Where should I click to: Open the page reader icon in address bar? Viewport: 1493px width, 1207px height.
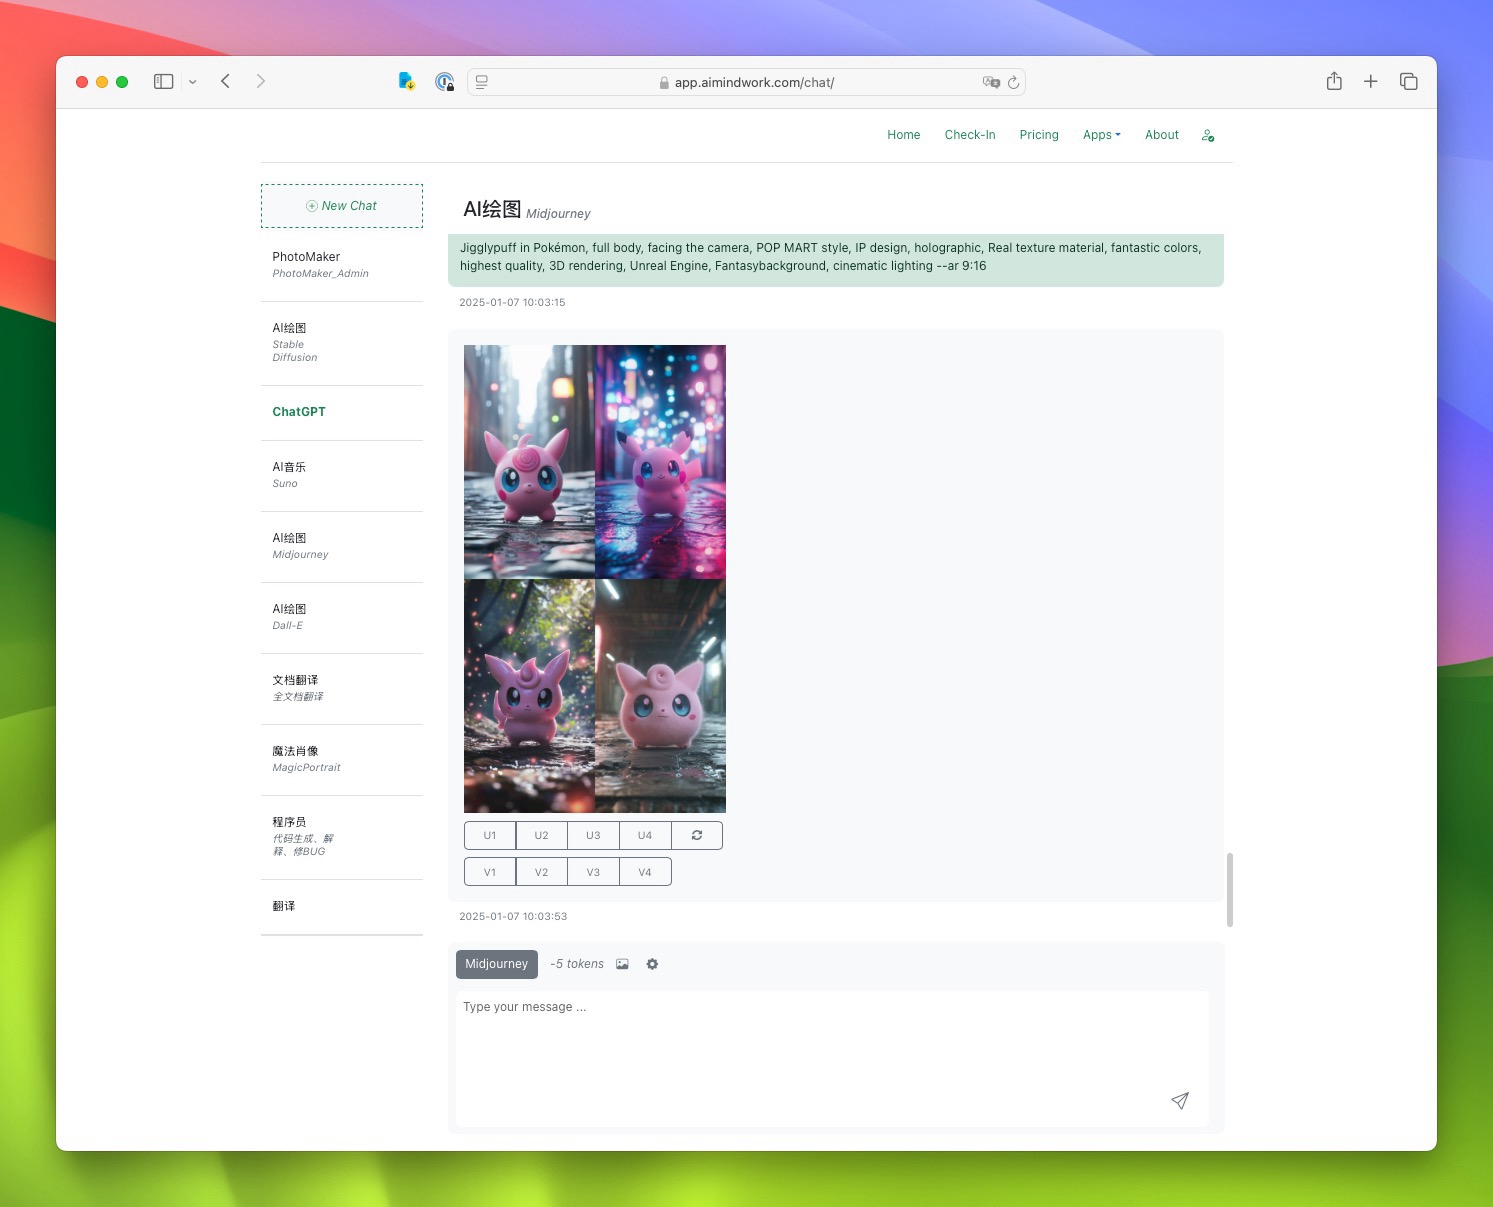tap(482, 82)
